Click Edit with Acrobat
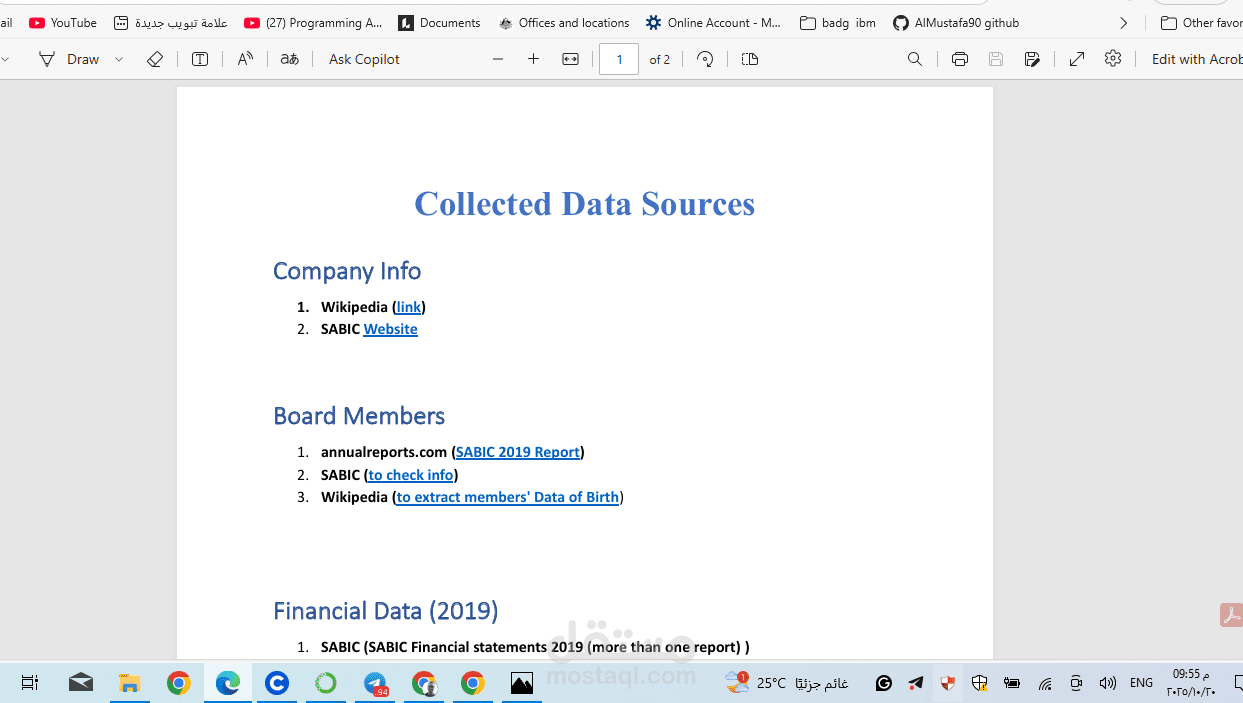Image resolution: width=1243 pixels, height=703 pixels. (1196, 59)
